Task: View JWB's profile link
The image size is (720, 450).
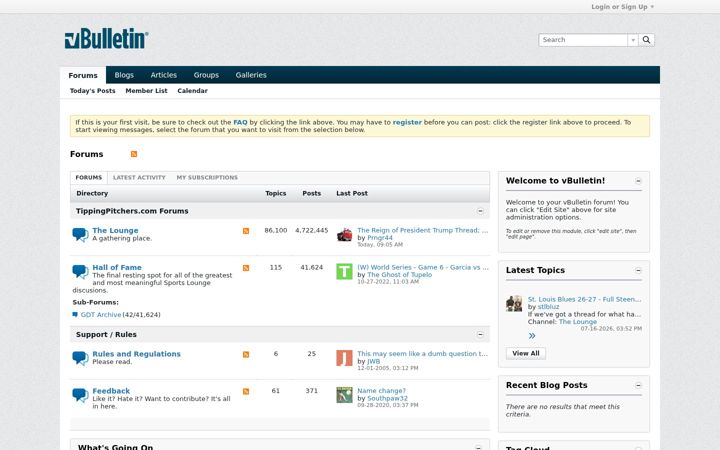Action: pos(373,361)
